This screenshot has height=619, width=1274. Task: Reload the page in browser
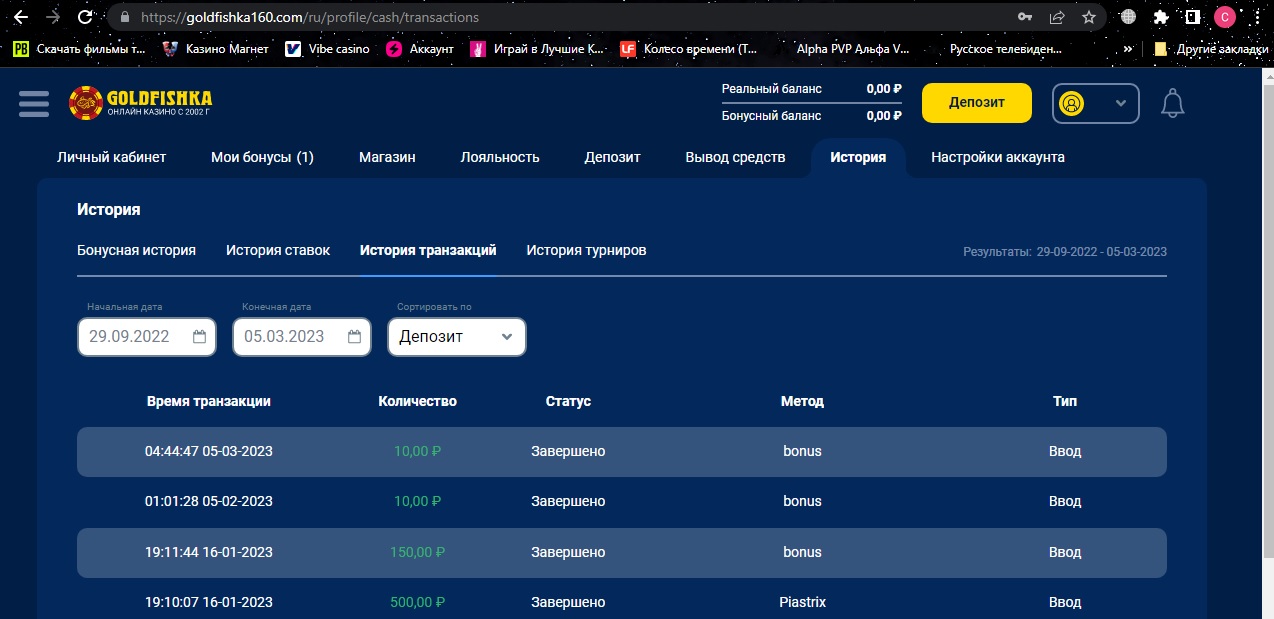tap(86, 17)
